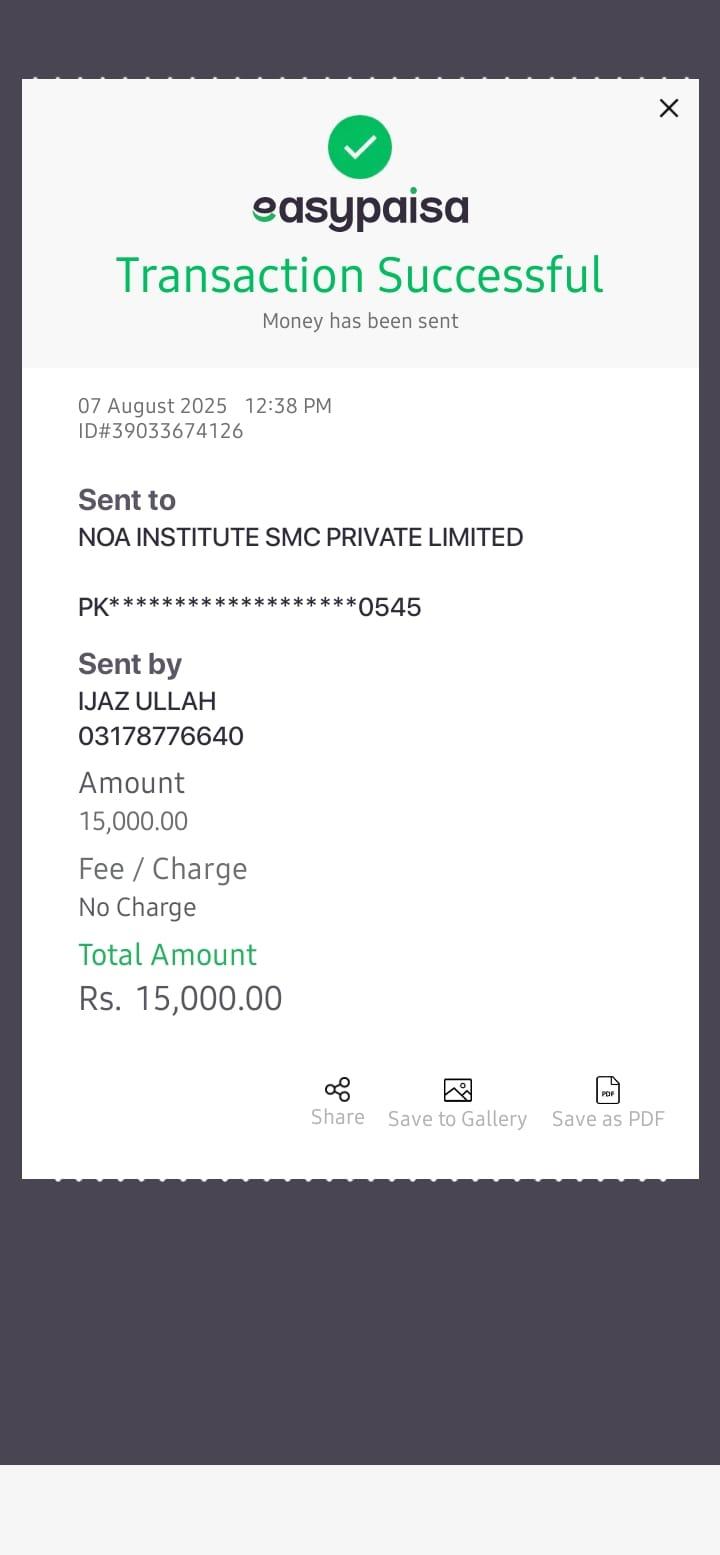This screenshot has height=1555, width=720.
Task: Click the "Save as PDF" text label
Action: click(608, 1119)
